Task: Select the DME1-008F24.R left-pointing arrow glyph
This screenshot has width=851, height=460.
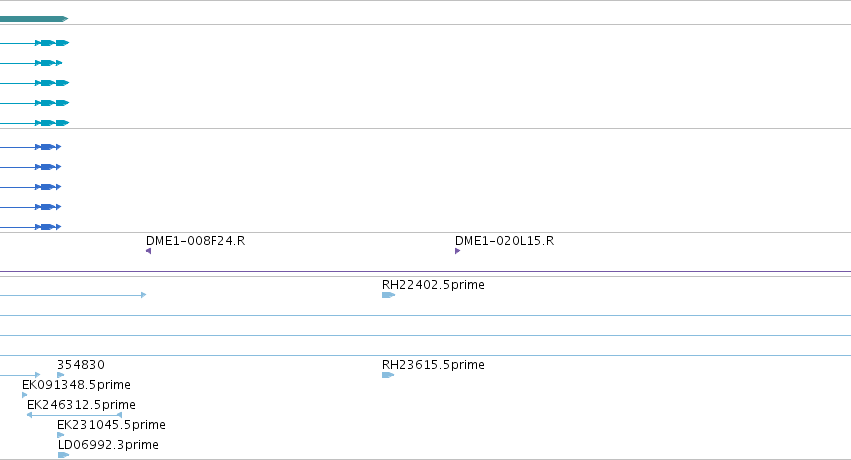Action: pyautogui.click(x=149, y=251)
